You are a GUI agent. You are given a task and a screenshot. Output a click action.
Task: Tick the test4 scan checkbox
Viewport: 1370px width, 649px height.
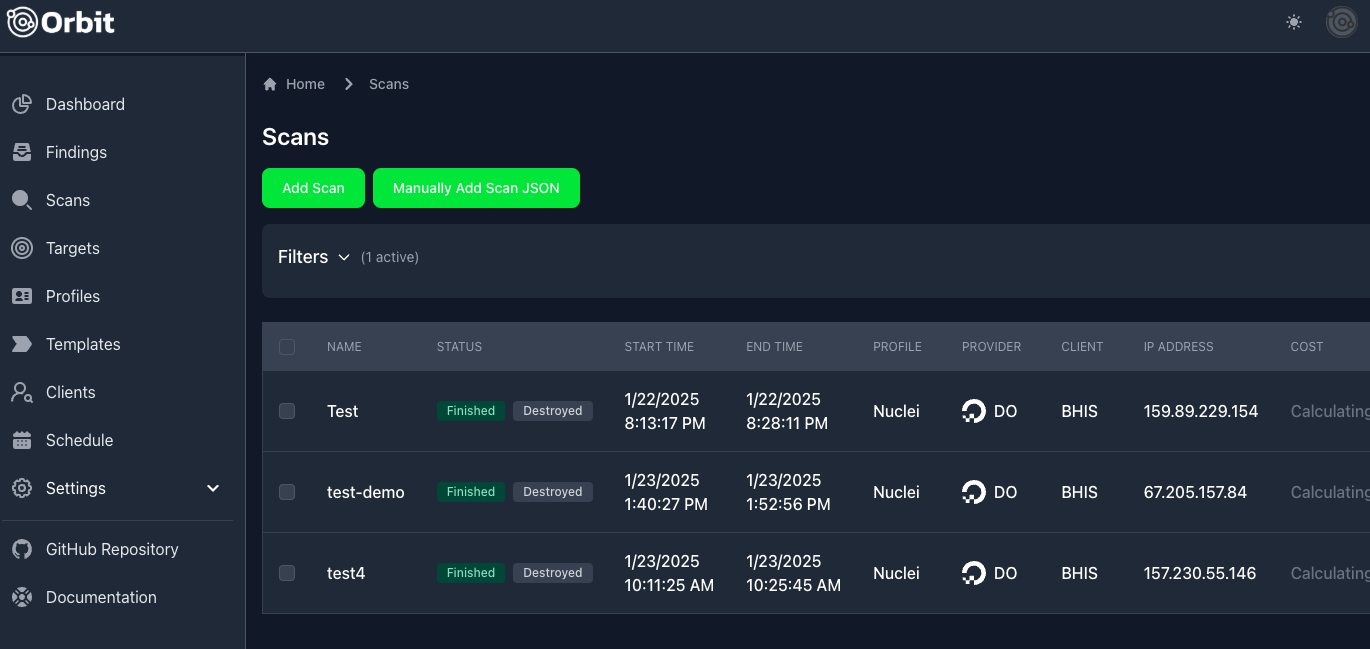point(287,573)
